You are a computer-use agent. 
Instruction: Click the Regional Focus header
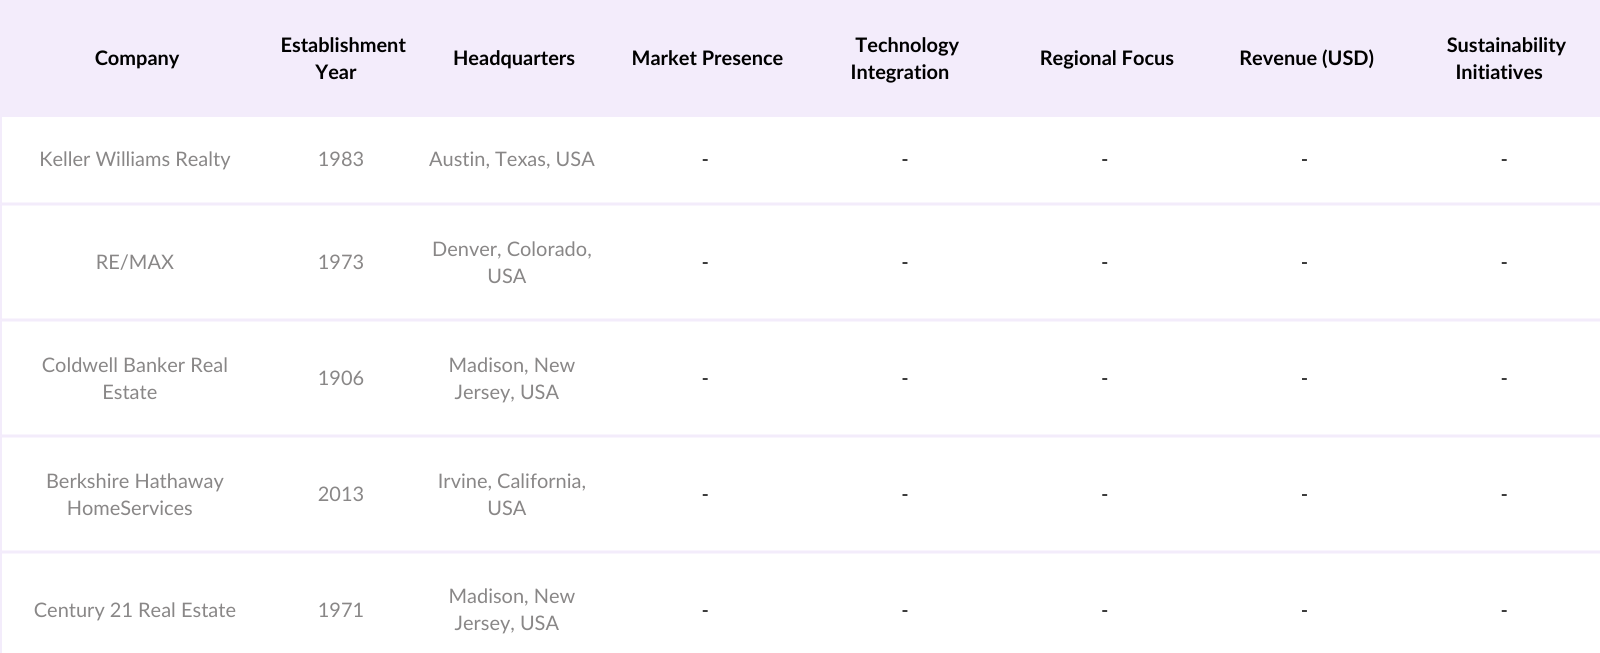[1106, 58]
